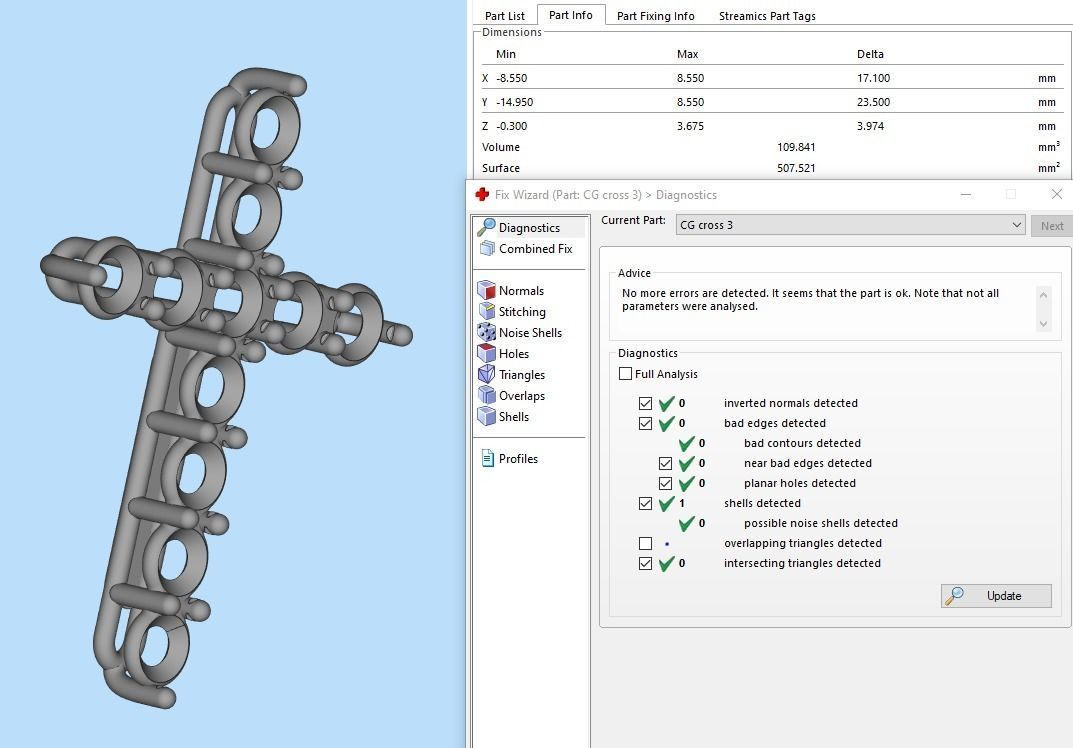
Task: Select the Normals fix icon
Action: pos(486,290)
